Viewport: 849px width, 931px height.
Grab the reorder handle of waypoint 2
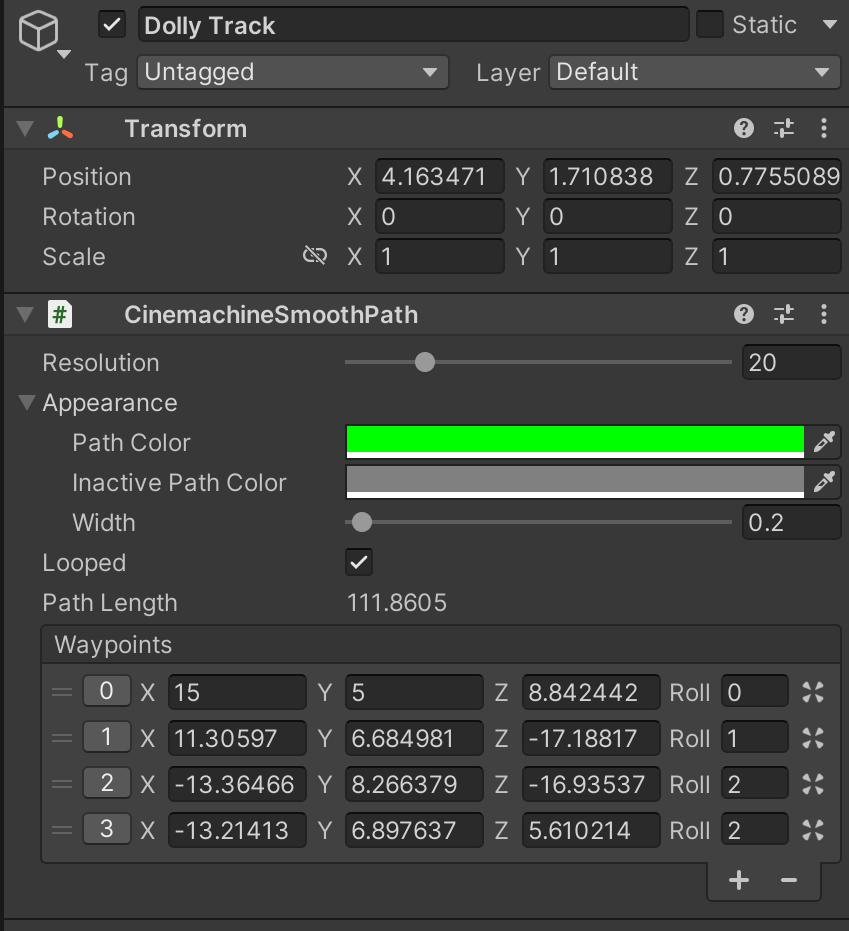pos(62,784)
